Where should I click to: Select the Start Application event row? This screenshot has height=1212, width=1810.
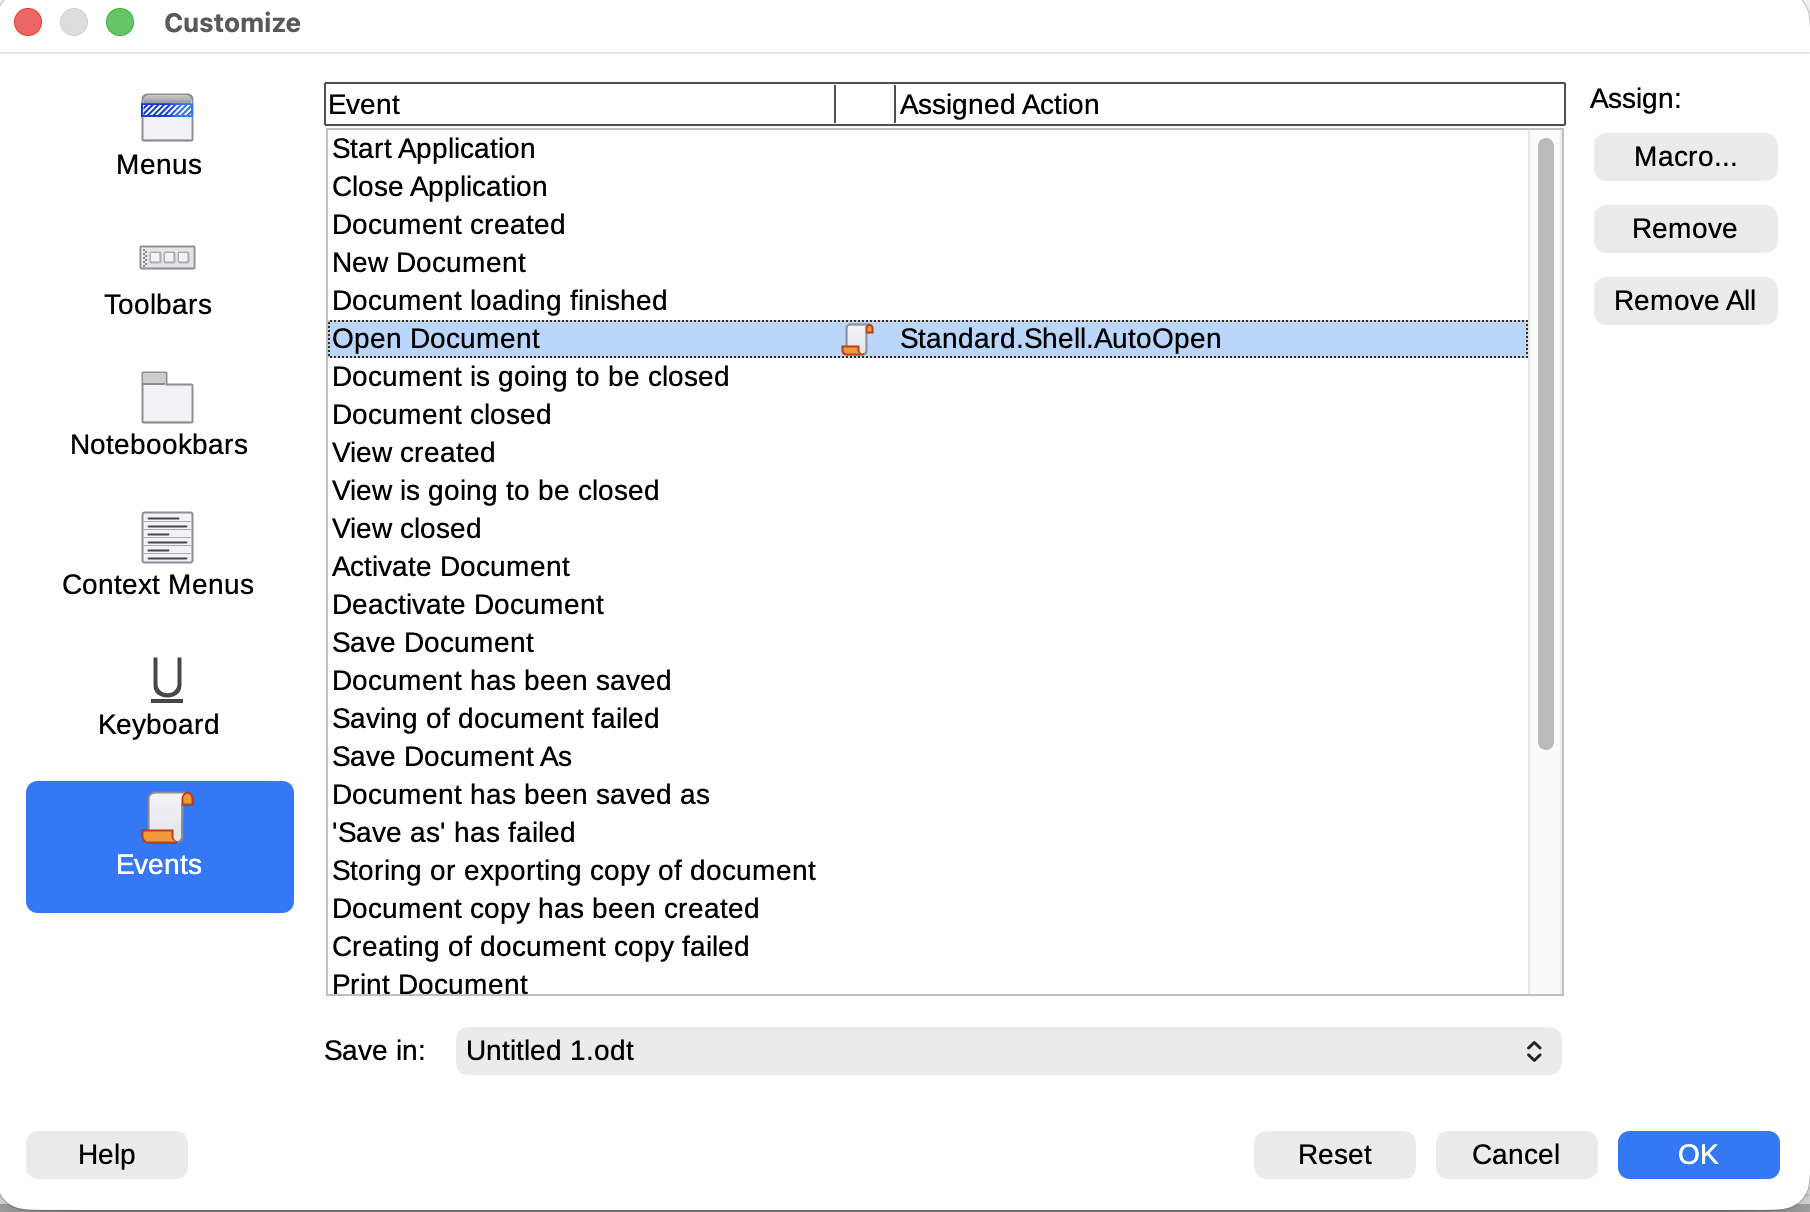pyautogui.click(x=434, y=149)
